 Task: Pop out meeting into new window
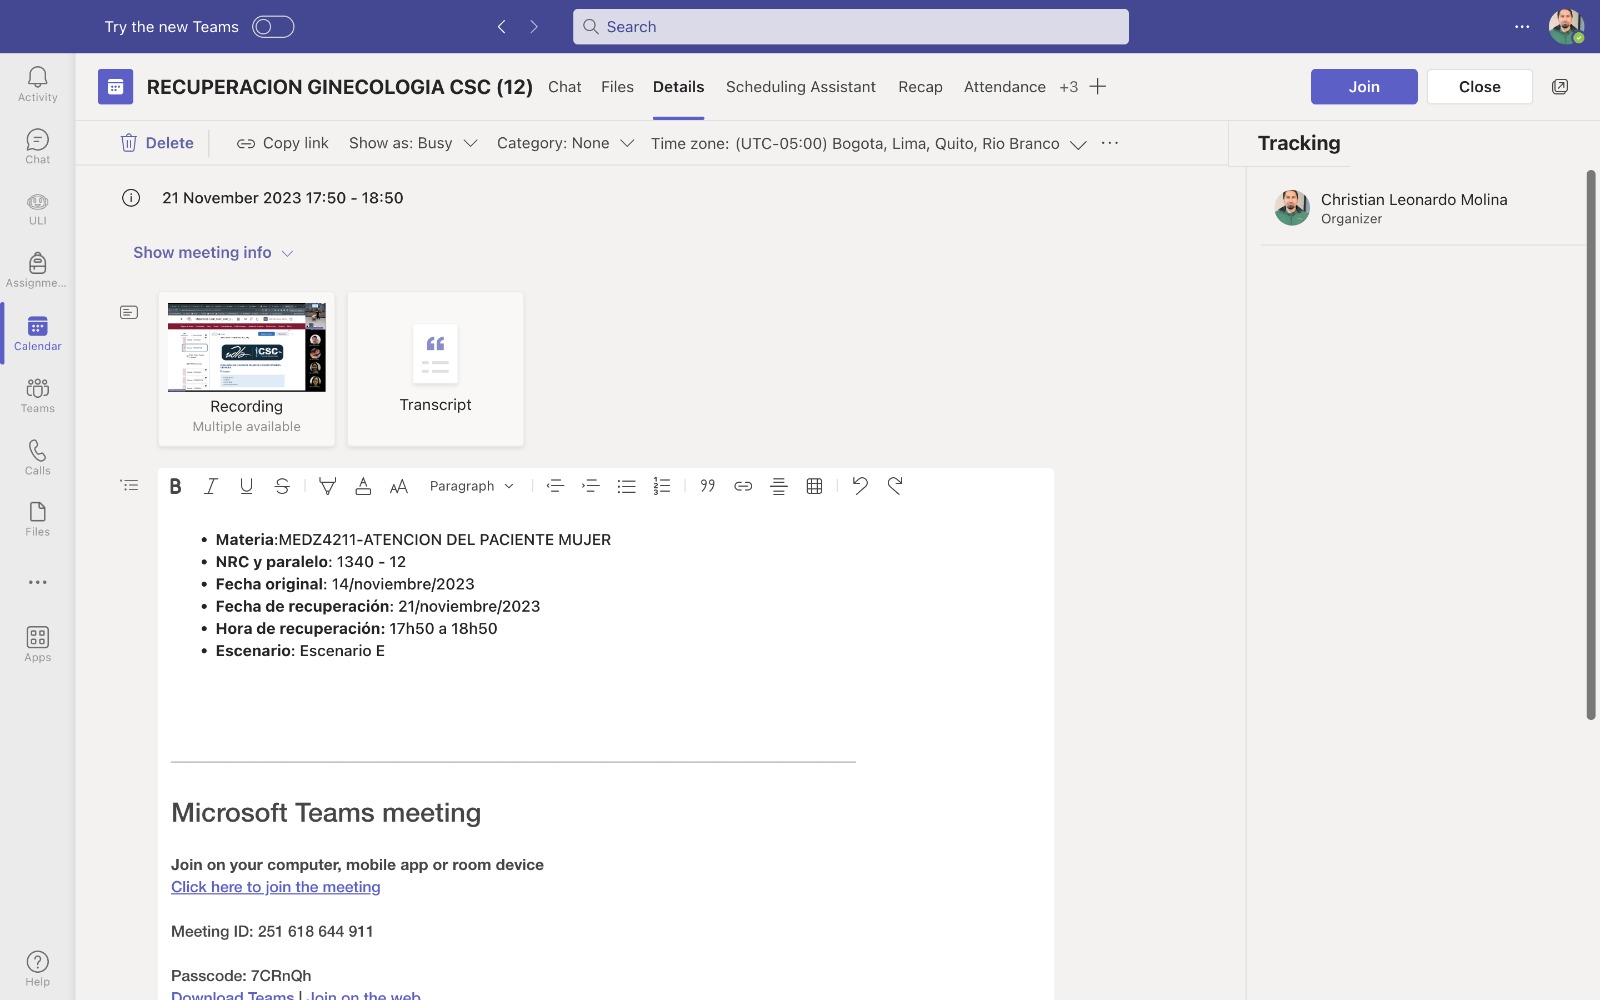1559,87
